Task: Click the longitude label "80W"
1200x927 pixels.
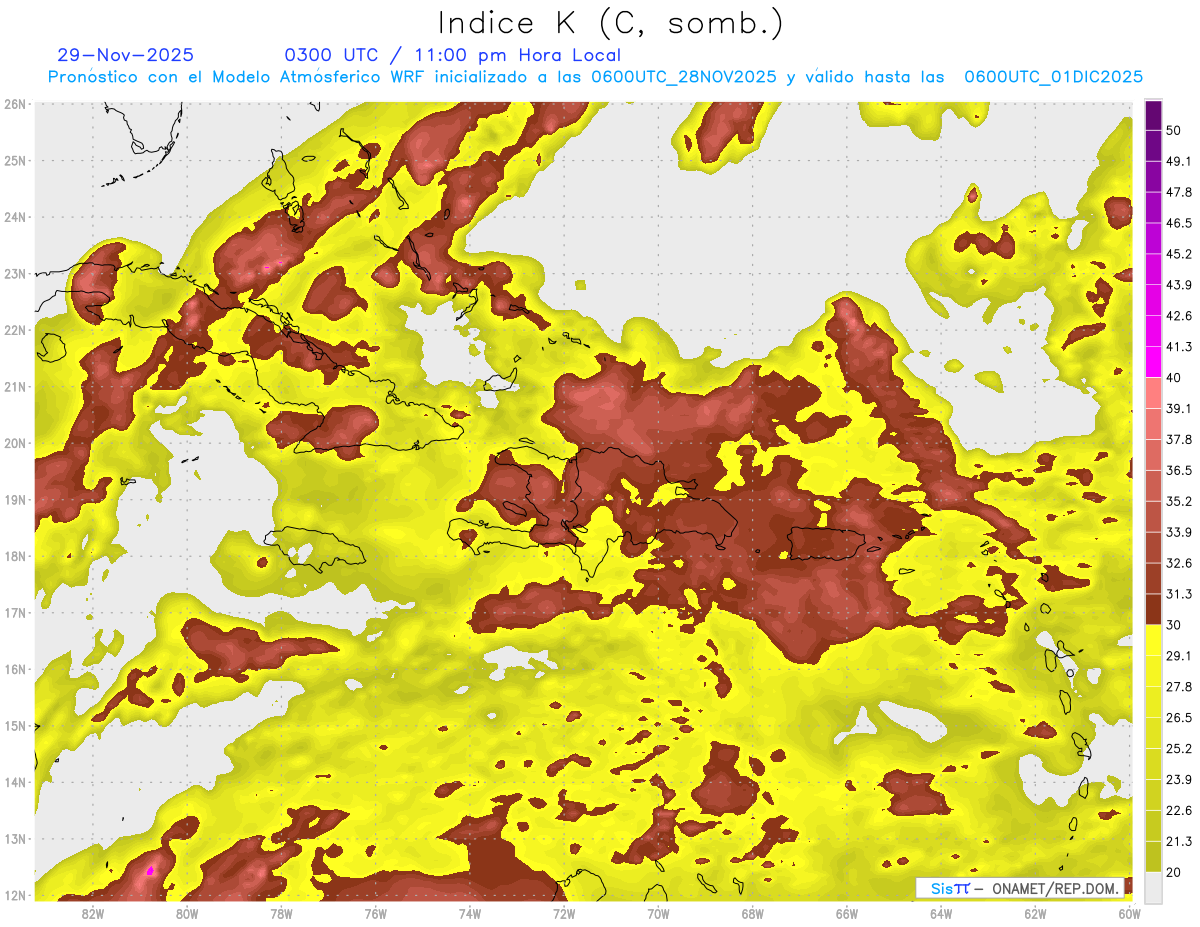Action: coord(187,913)
